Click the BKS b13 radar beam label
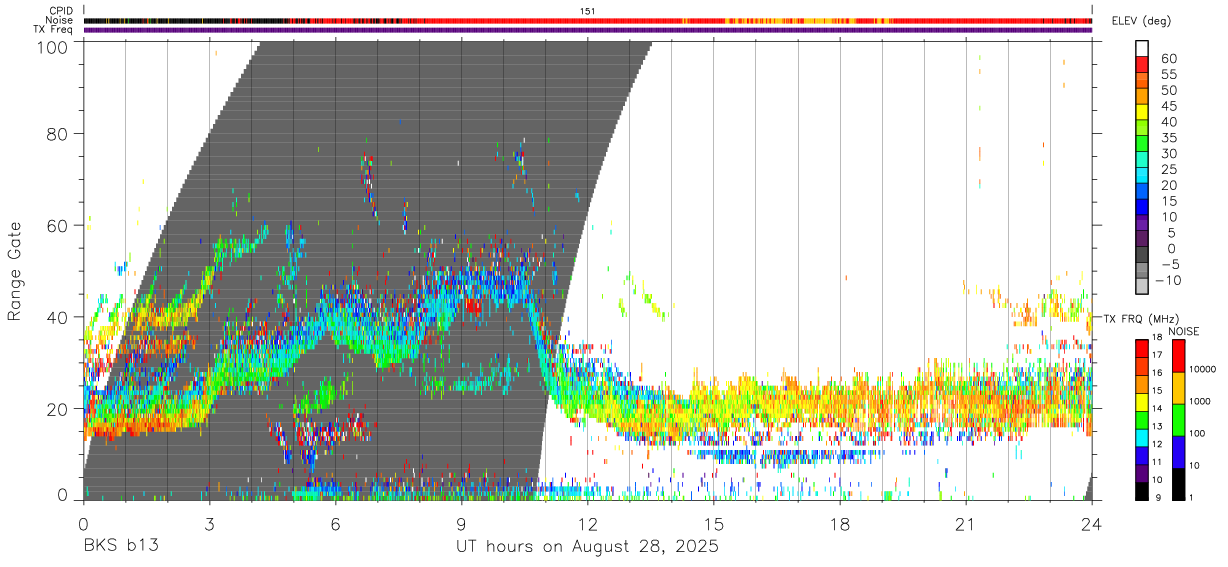1228x567 pixels. (120, 547)
